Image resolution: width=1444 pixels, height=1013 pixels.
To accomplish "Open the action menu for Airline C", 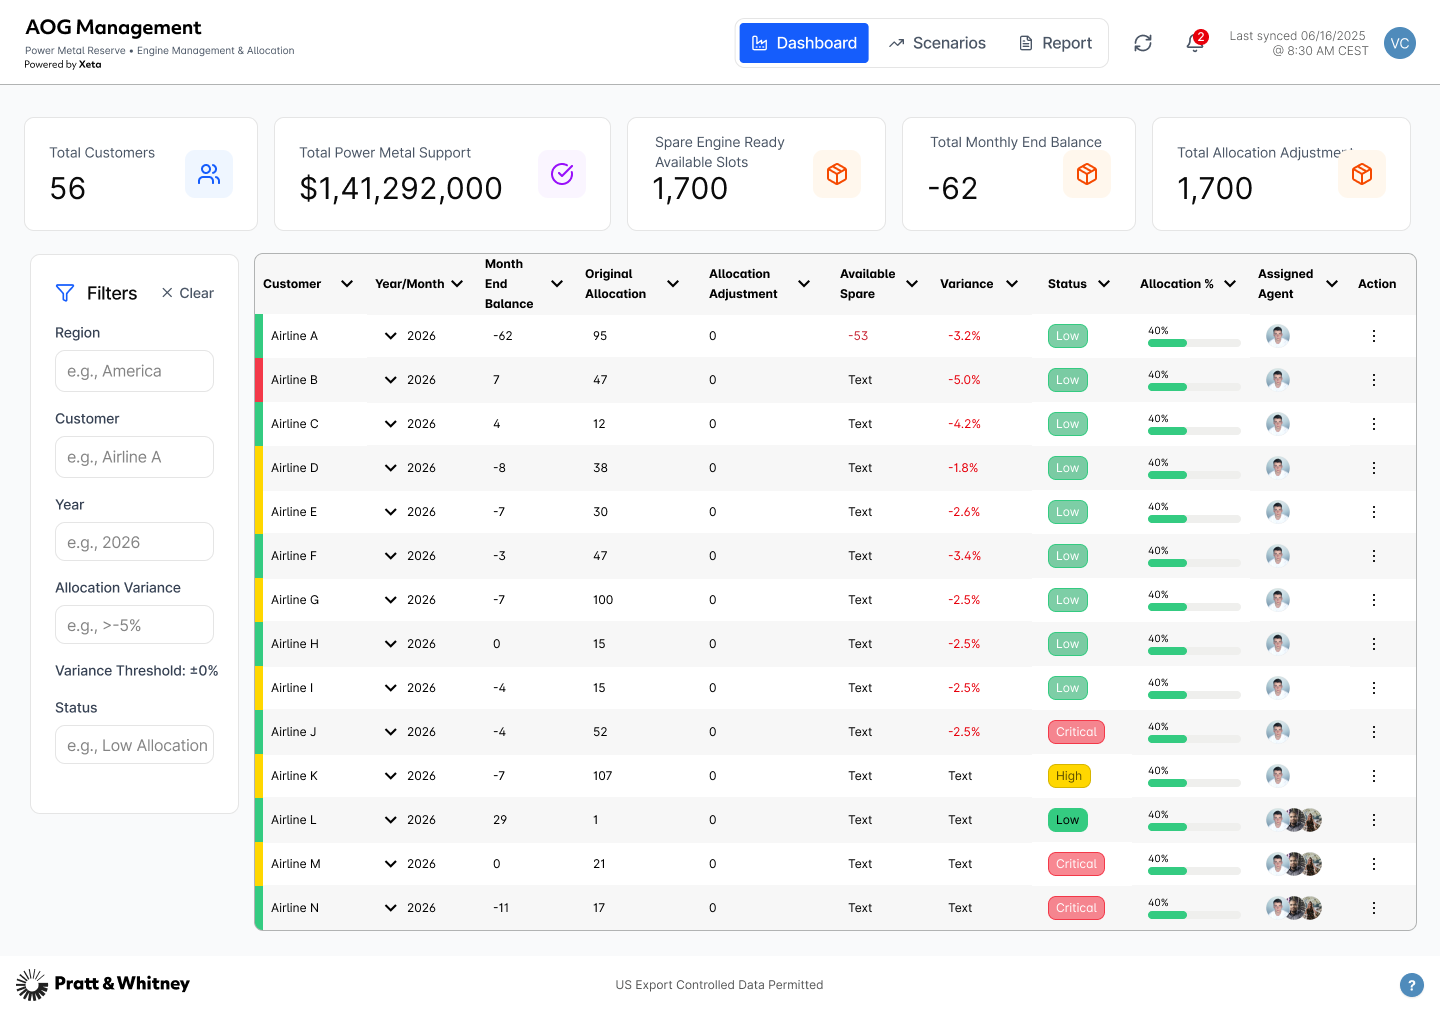I will (1374, 424).
